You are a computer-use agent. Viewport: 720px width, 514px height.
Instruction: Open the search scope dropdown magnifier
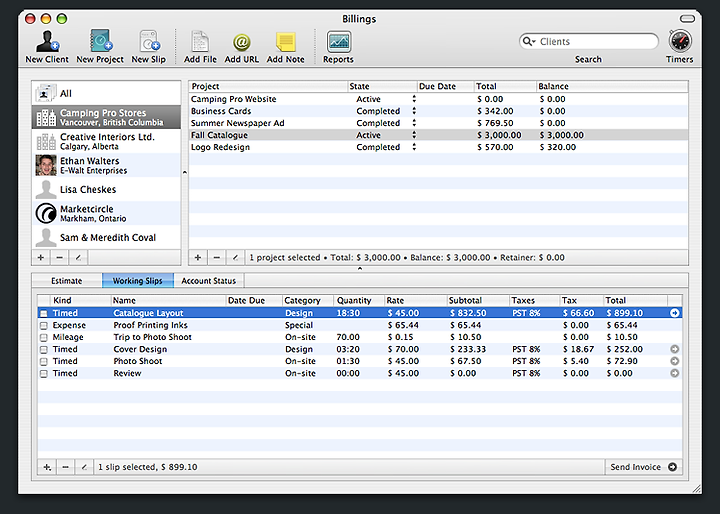pyautogui.click(x=529, y=41)
